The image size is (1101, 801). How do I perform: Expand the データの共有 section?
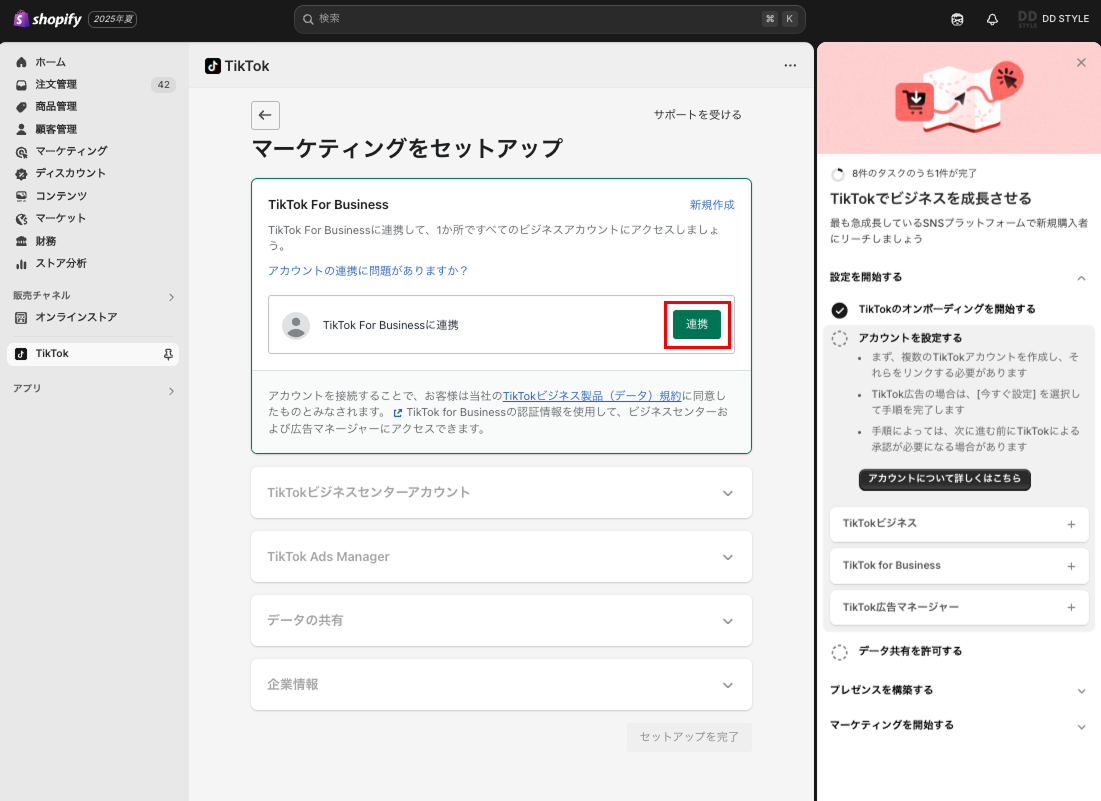[501, 621]
